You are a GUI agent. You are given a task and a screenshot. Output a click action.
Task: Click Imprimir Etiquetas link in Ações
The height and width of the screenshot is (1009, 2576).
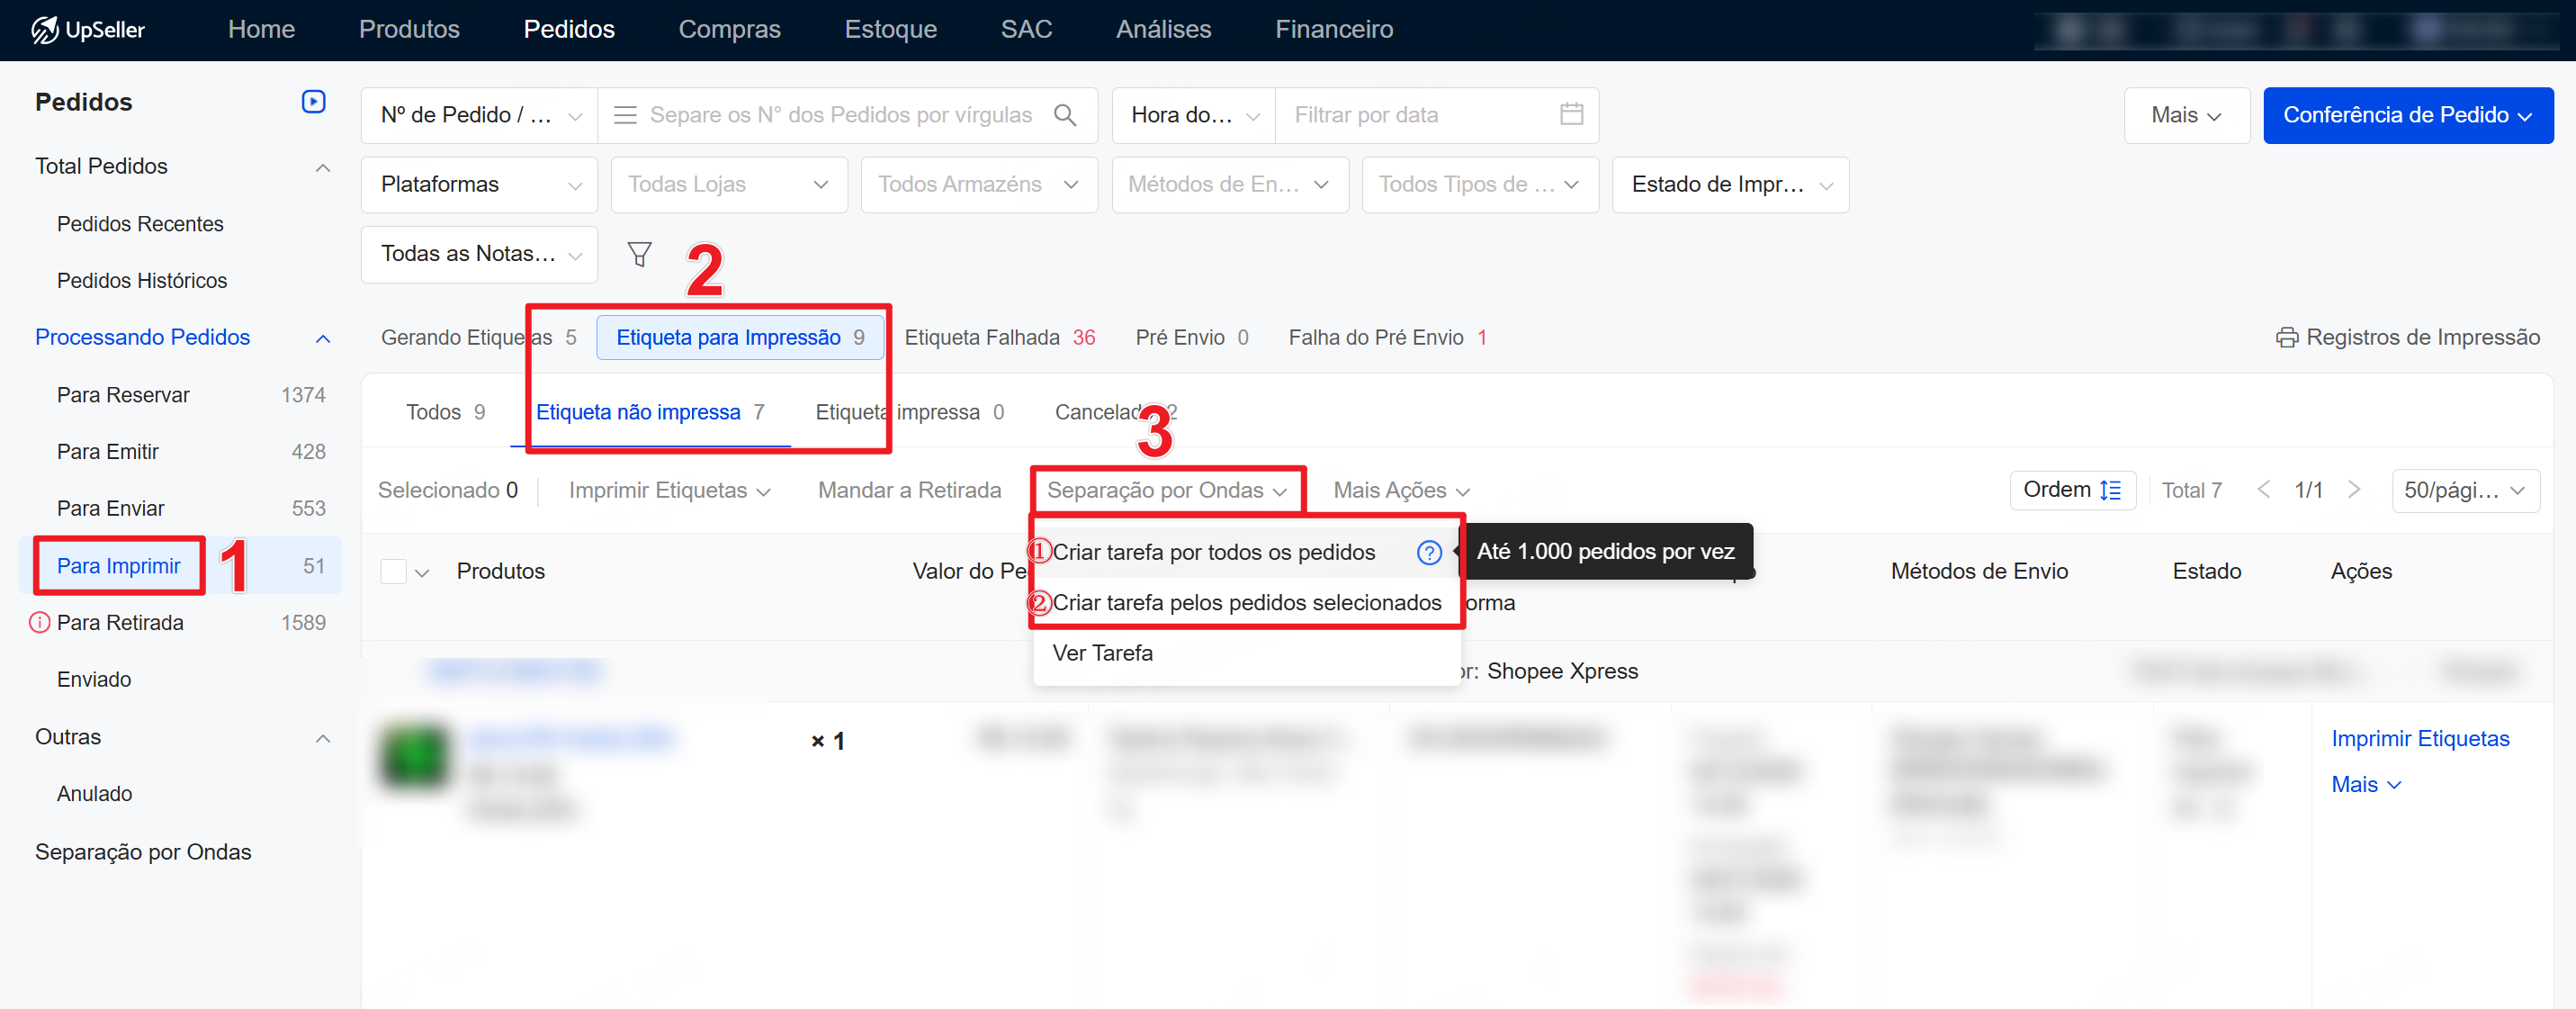pos(2419,739)
